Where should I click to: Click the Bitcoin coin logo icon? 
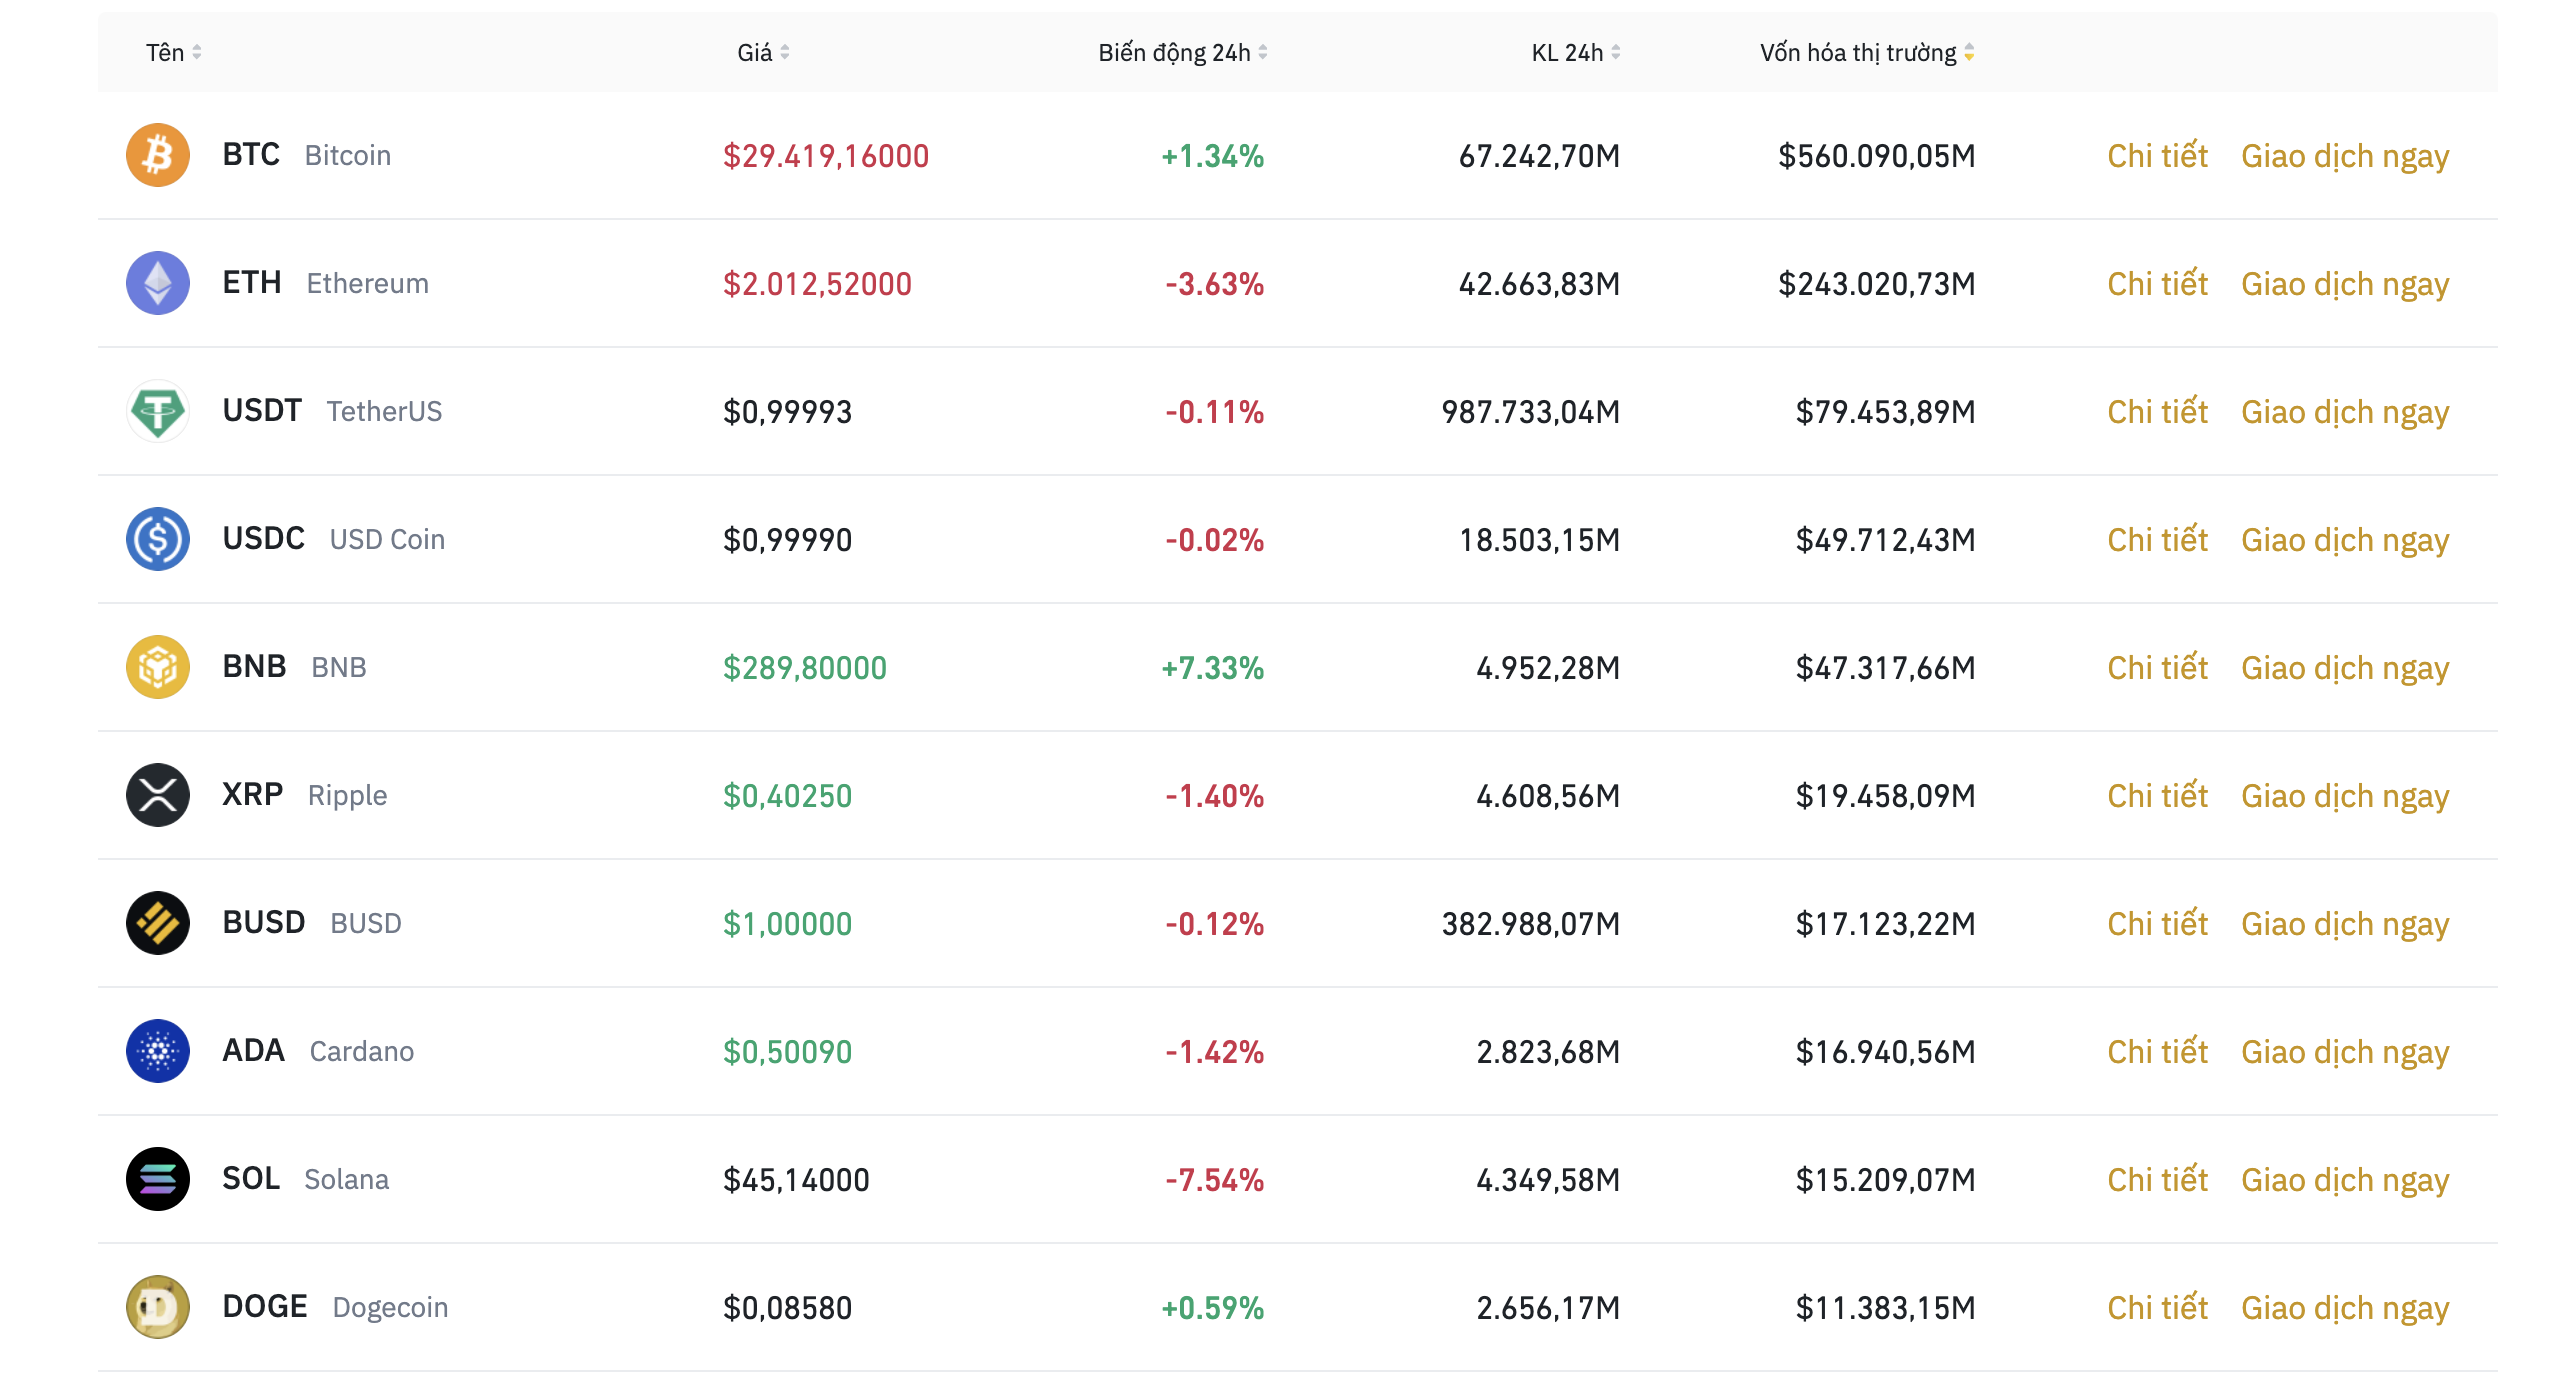point(158,155)
